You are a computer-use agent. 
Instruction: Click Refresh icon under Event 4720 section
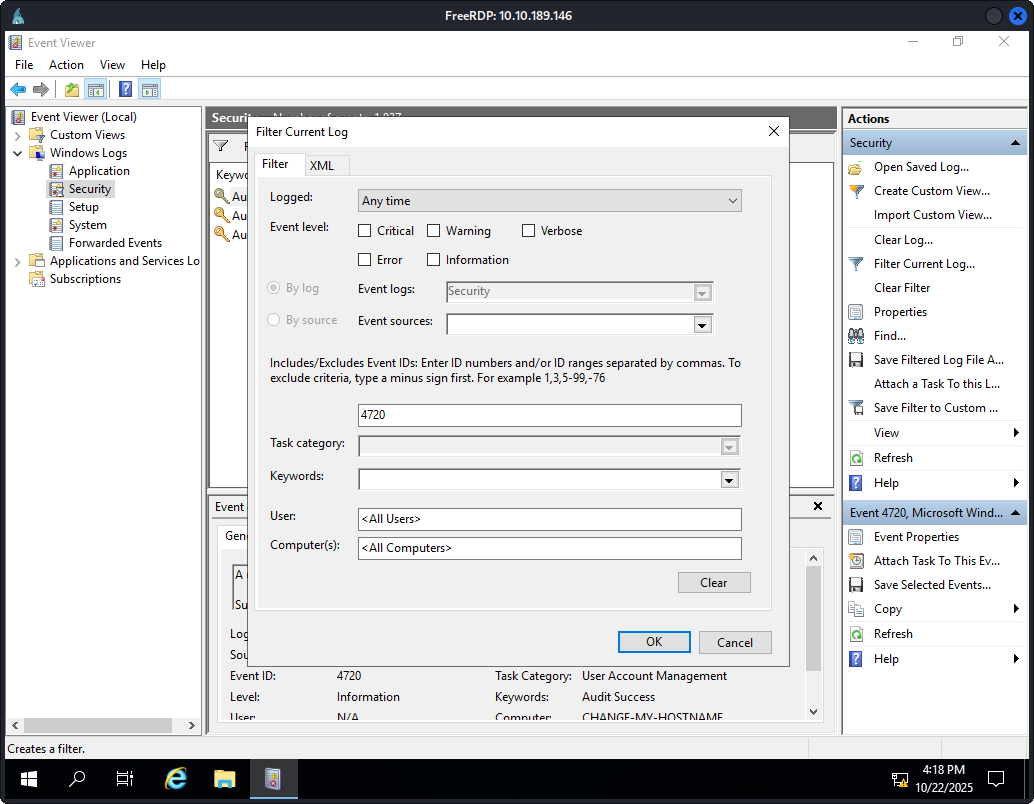pyautogui.click(x=856, y=634)
